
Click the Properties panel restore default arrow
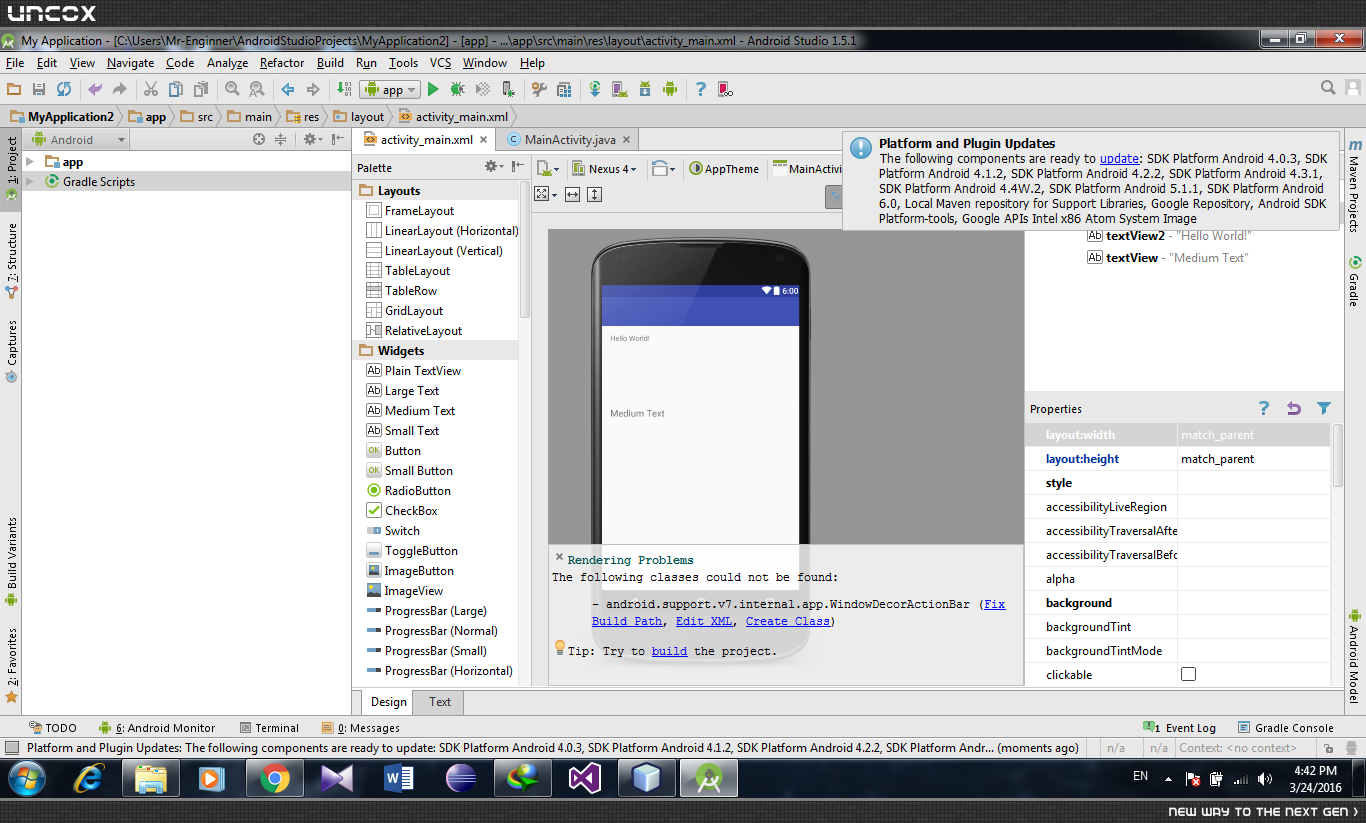pos(1294,408)
